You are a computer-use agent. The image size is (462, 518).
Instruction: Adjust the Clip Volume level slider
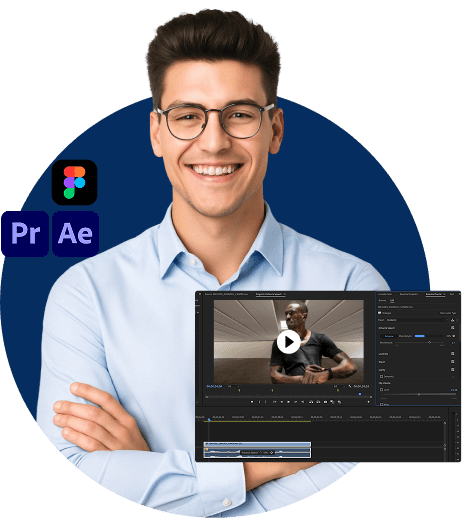pos(419,394)
